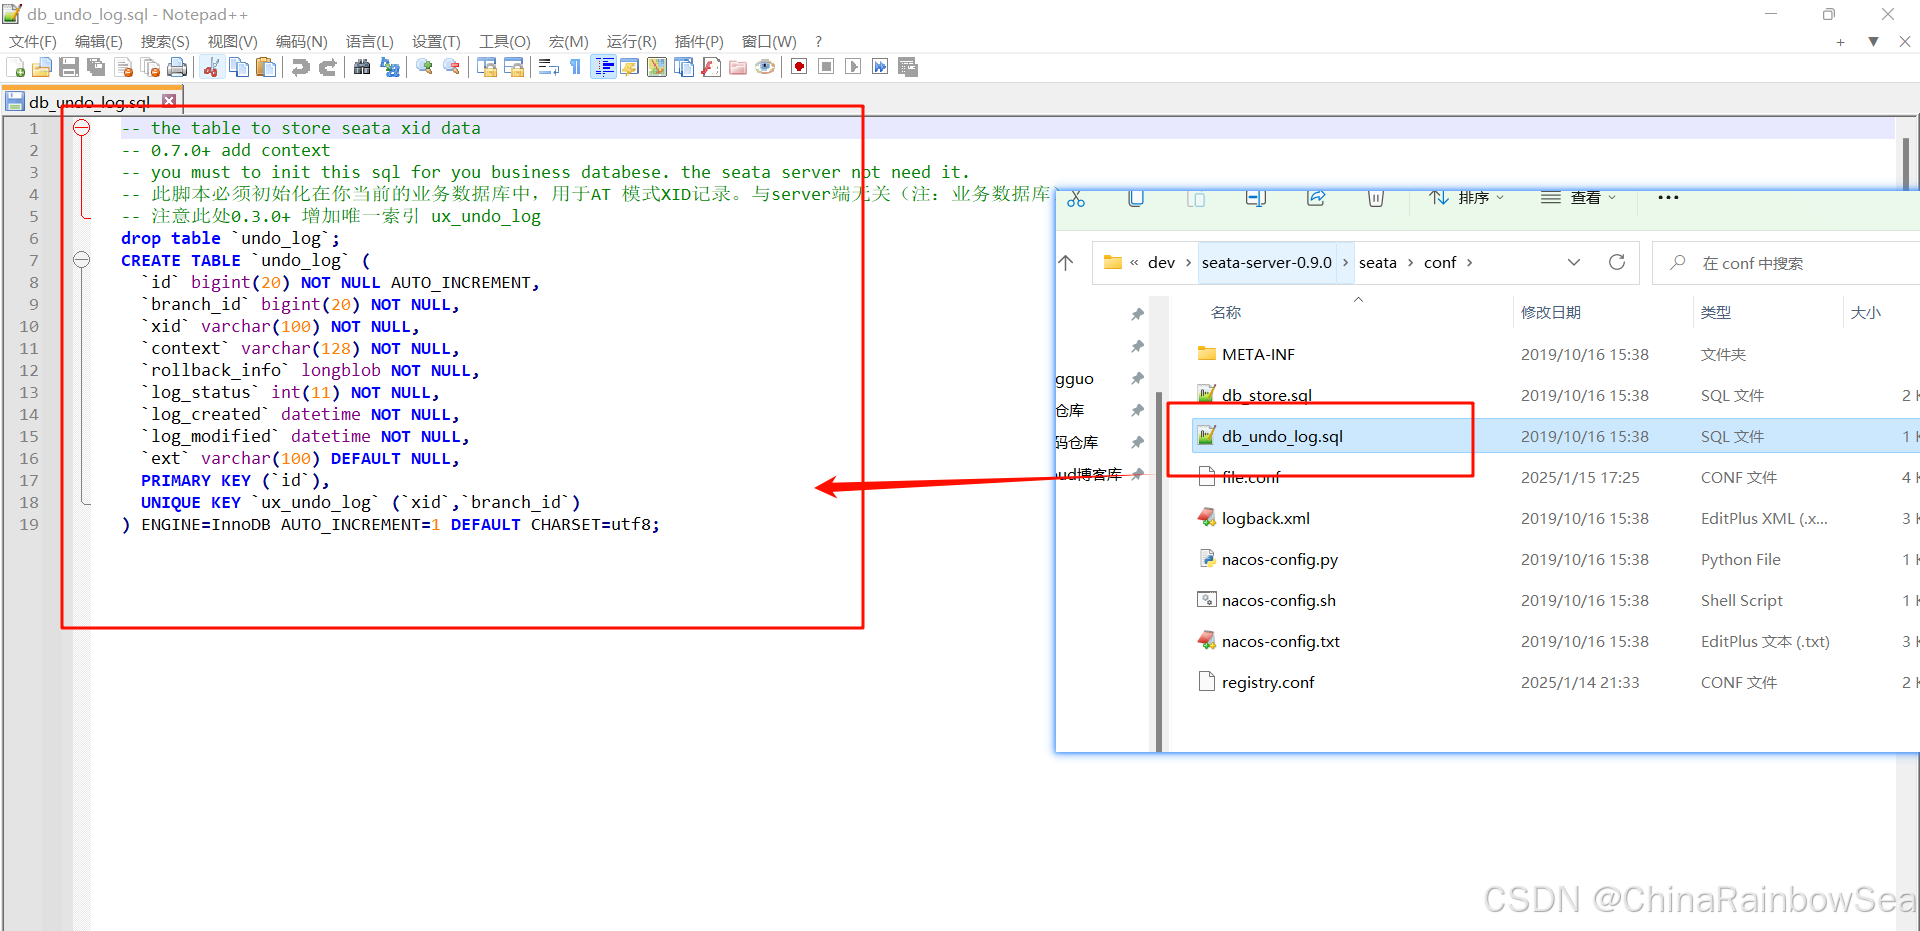Sort files by 修改日期 column header
The height and width of the screenshot is (931, 1920).
[x=1550, y=312]
